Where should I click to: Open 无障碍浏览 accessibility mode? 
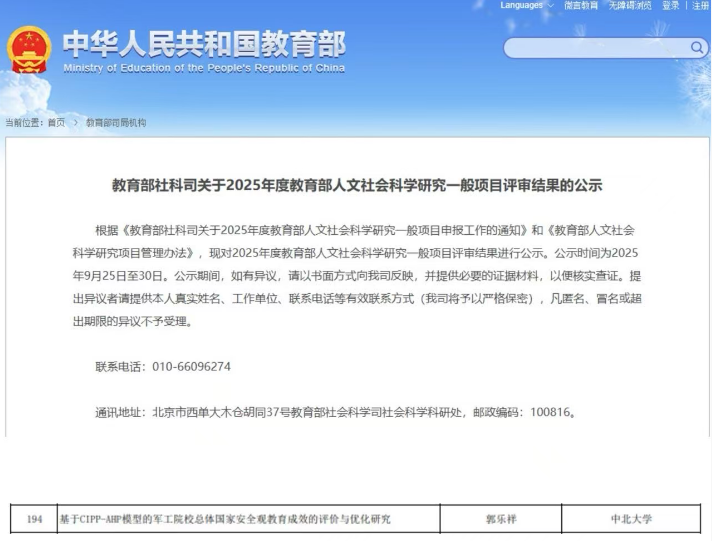pyautogui.click(x=630, y=6)
